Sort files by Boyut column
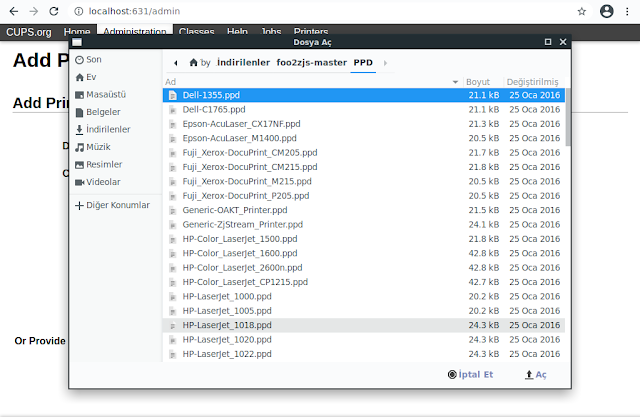This screenshot has height=417, width=640. click(478, 82)
